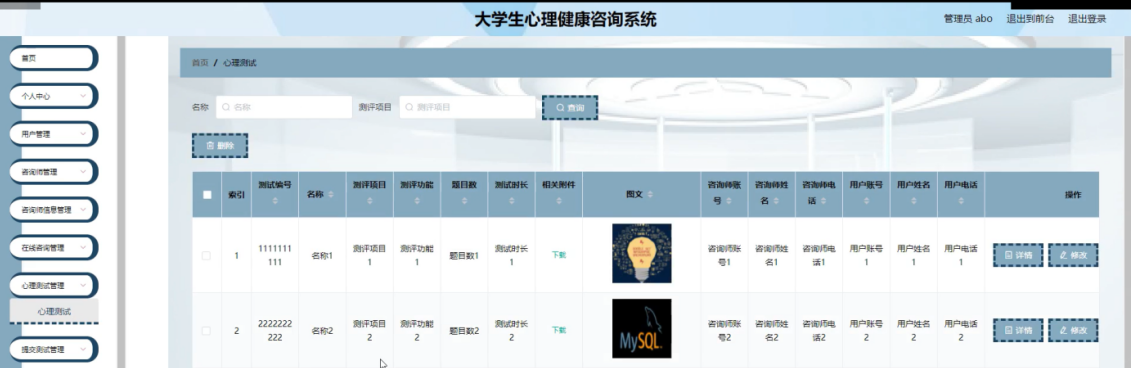This screenshot has width=1132, height=368.
Task: Sort by 用户账号 column sort icon
Action: tap(866, 201)
